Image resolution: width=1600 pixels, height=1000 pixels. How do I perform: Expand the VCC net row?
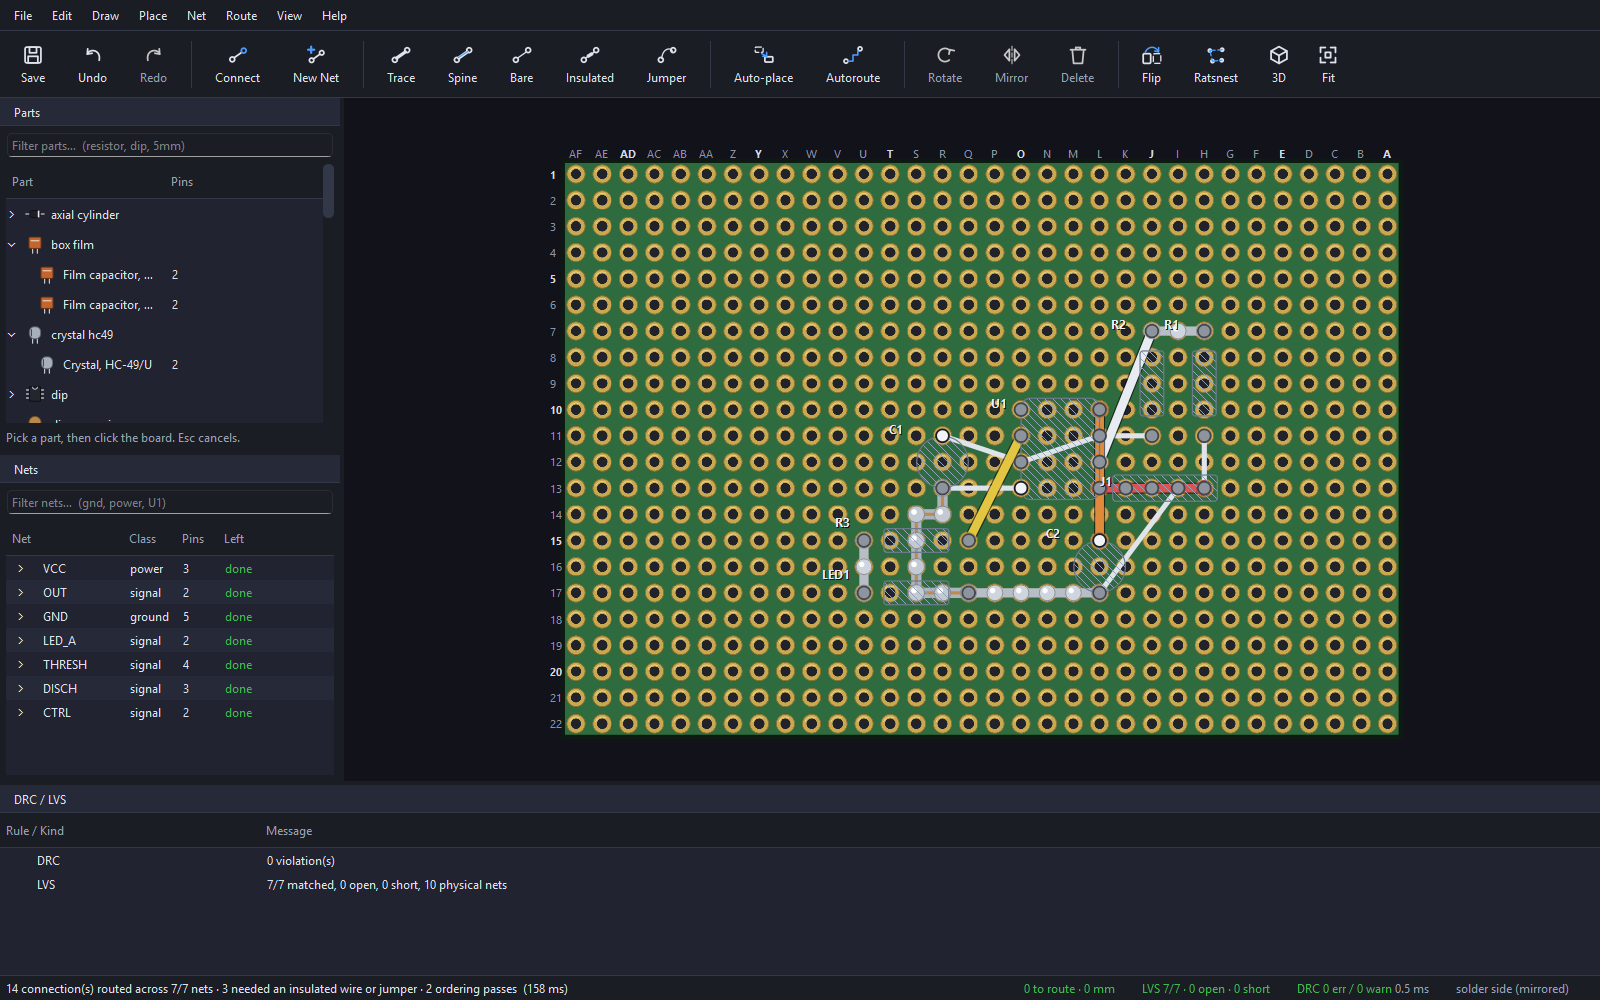point(20,569)
